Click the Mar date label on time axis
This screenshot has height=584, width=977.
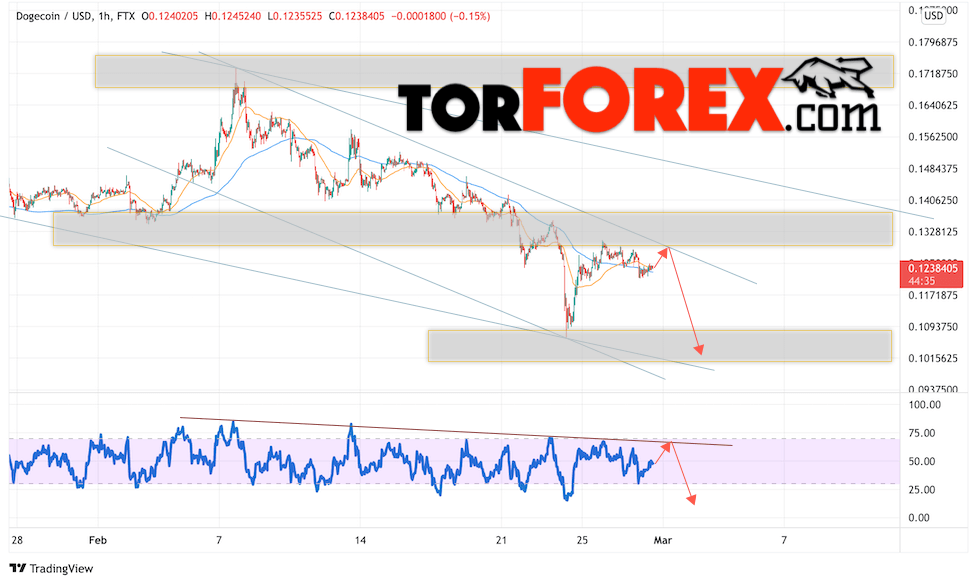point(662,540)
